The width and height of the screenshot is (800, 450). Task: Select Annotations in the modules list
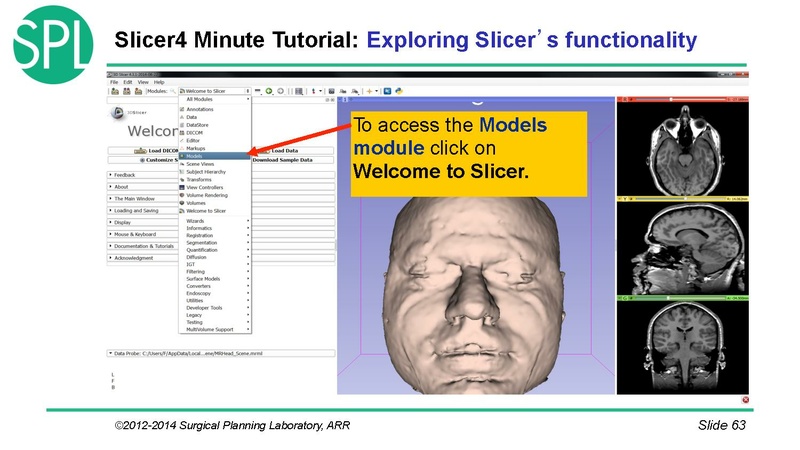pos(215,109)
